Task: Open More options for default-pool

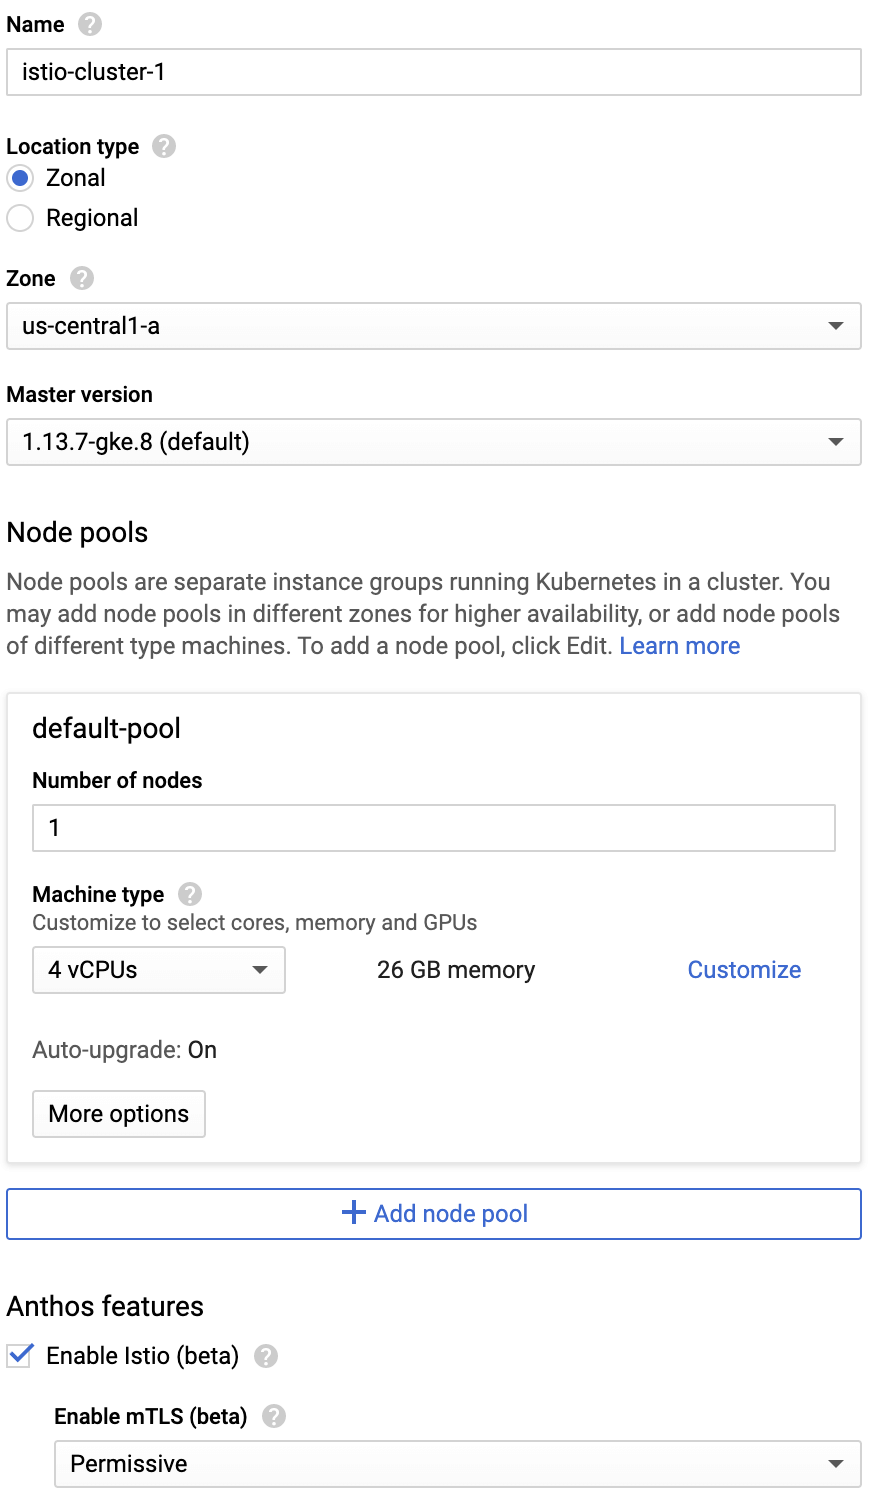Action: pos(119,1114)
